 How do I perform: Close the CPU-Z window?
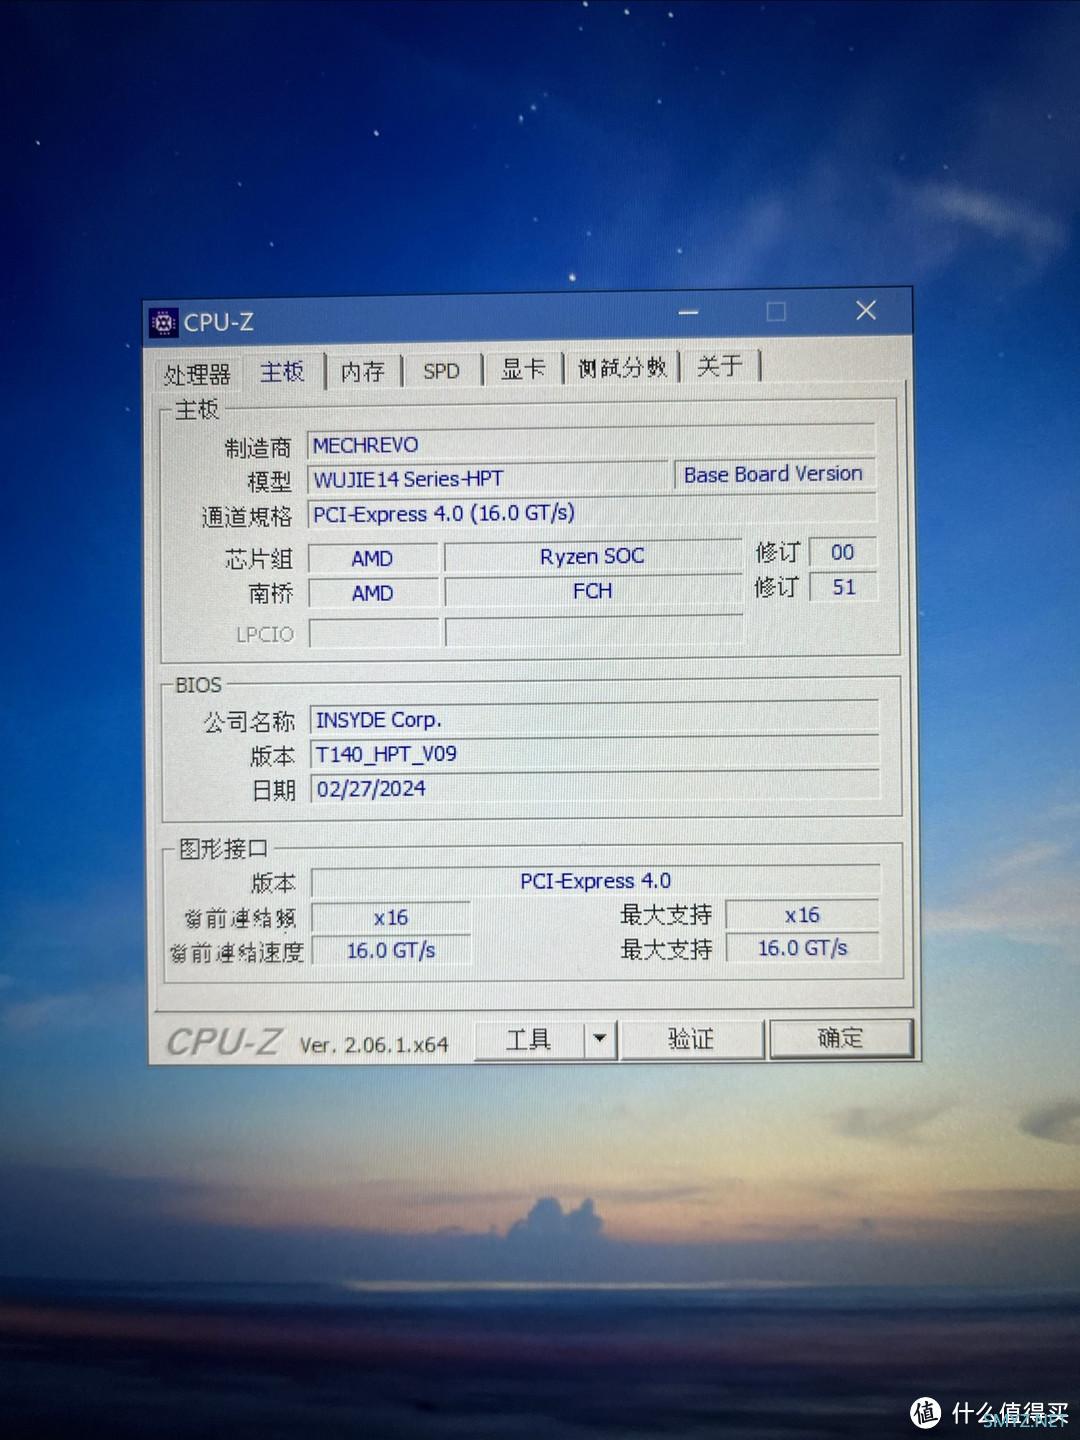[866, 311]
